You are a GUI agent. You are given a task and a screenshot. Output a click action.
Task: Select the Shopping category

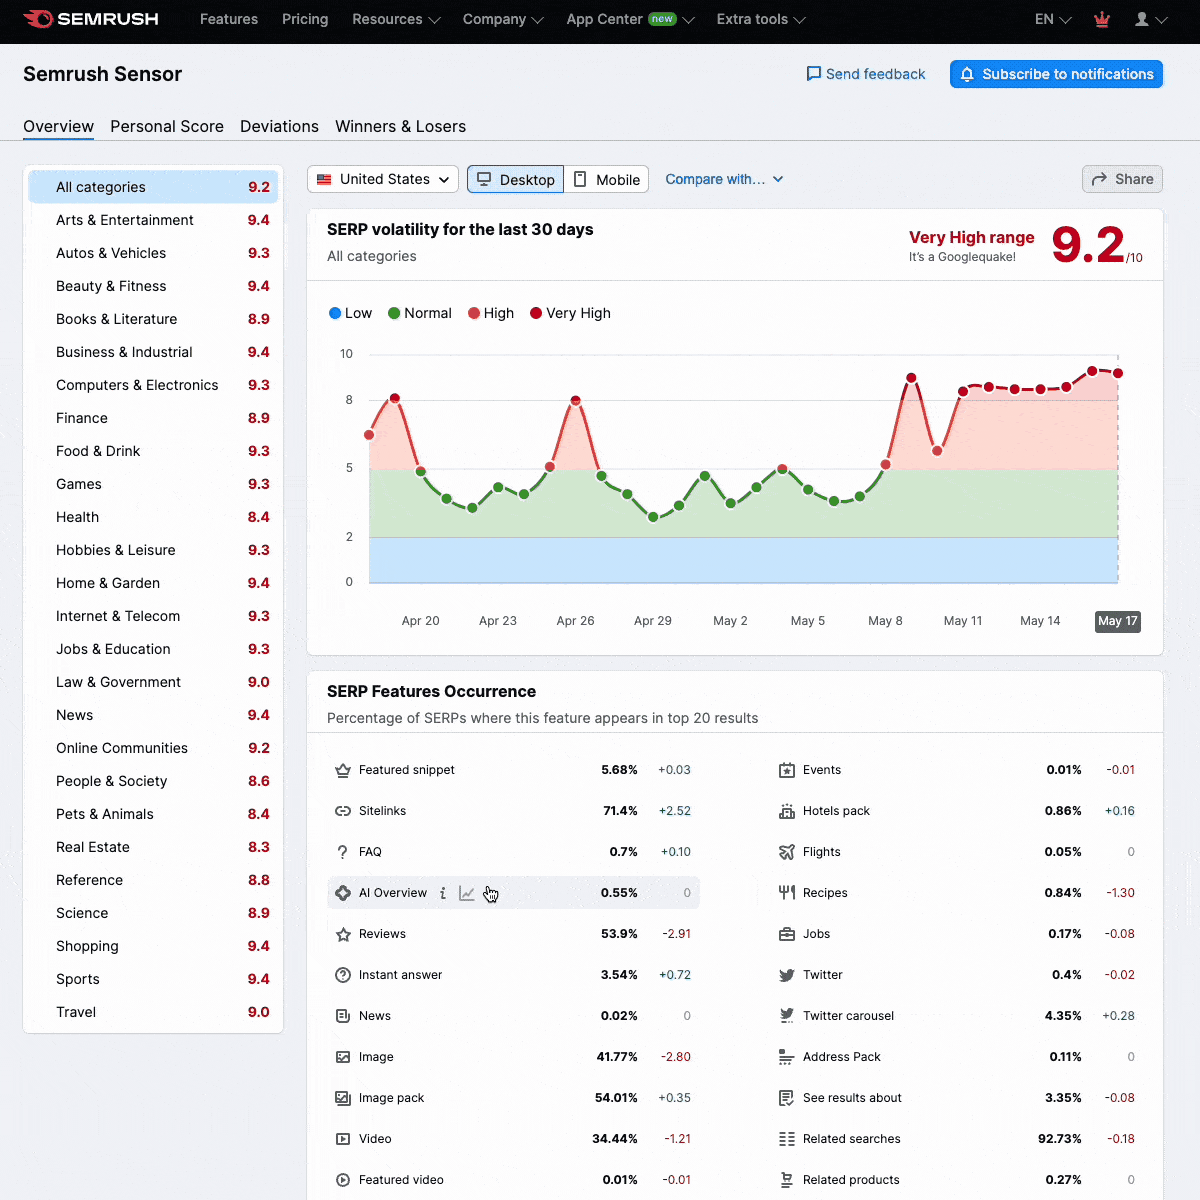point(153,946)
